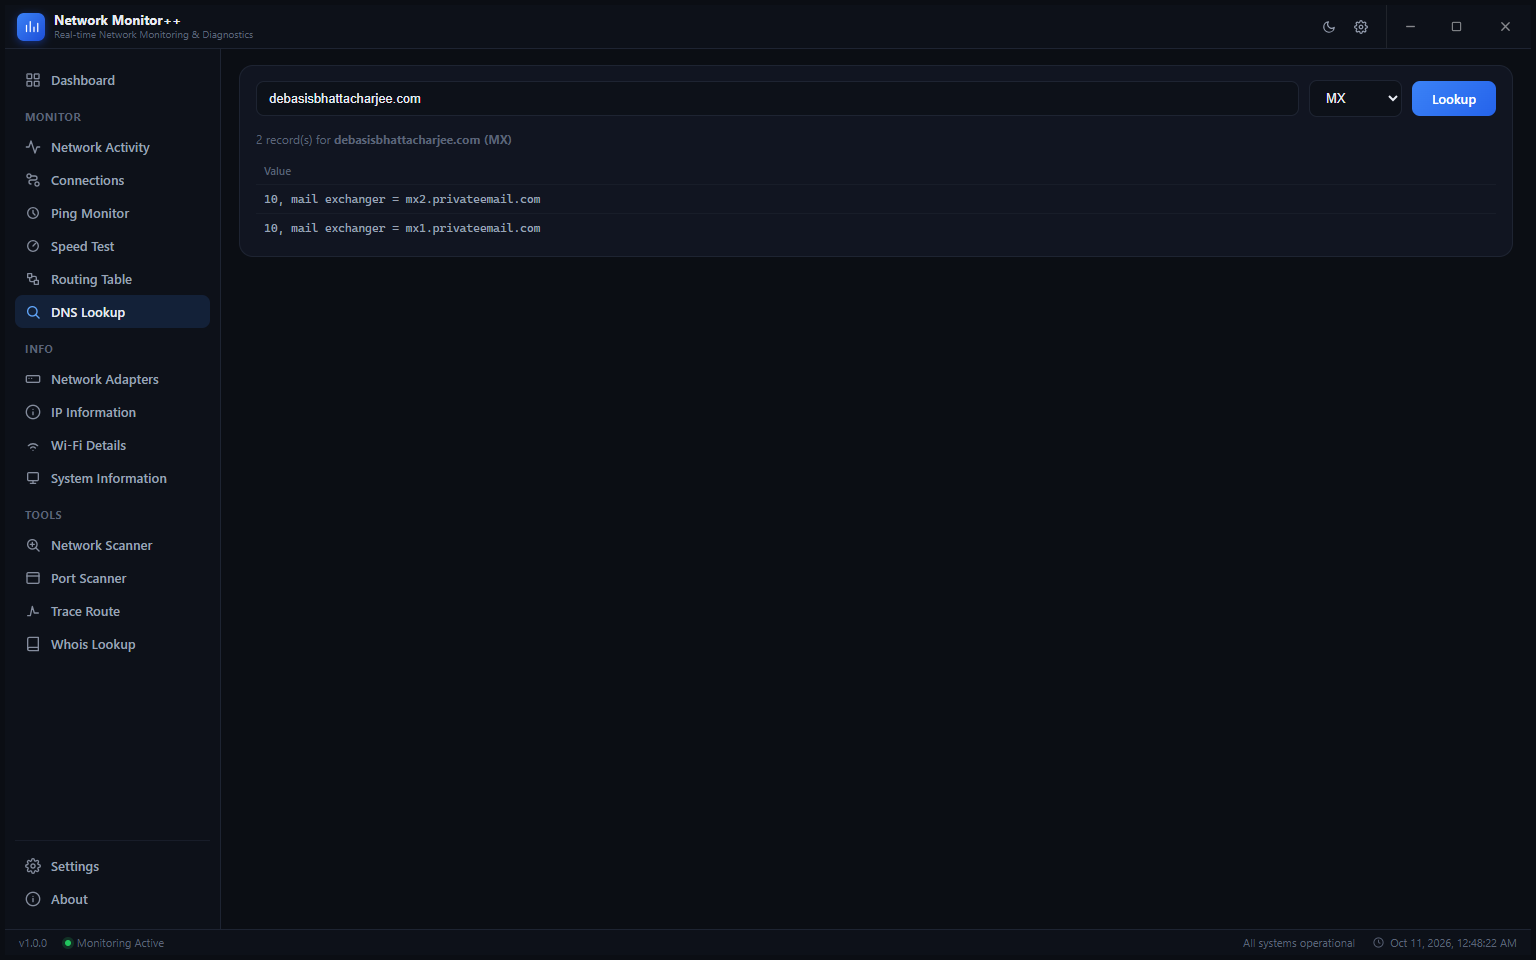The image size is (1536, 960).
Task: Click the Network Monitor++ app logo
Action: [31, 27]
